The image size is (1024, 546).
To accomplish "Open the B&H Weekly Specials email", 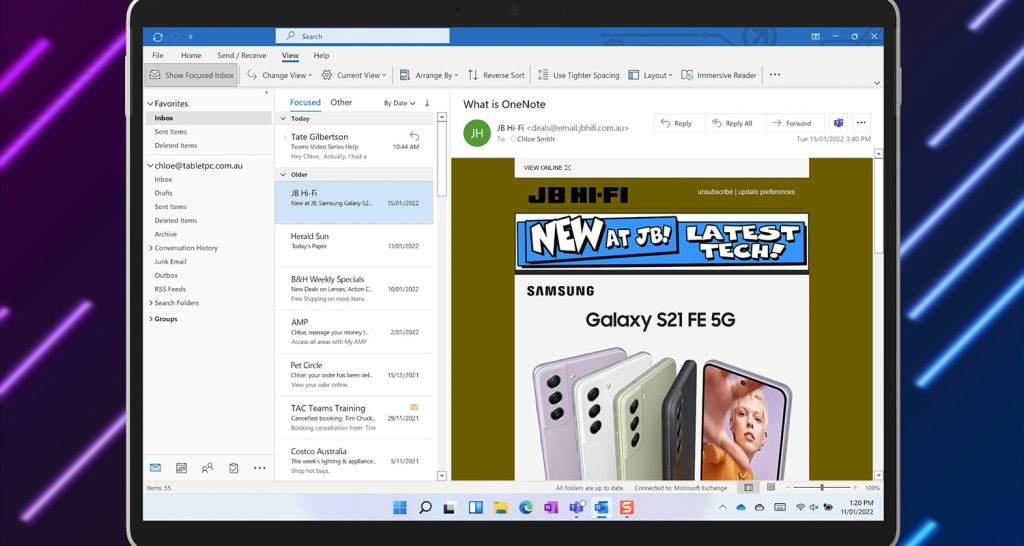I will 354,289.
